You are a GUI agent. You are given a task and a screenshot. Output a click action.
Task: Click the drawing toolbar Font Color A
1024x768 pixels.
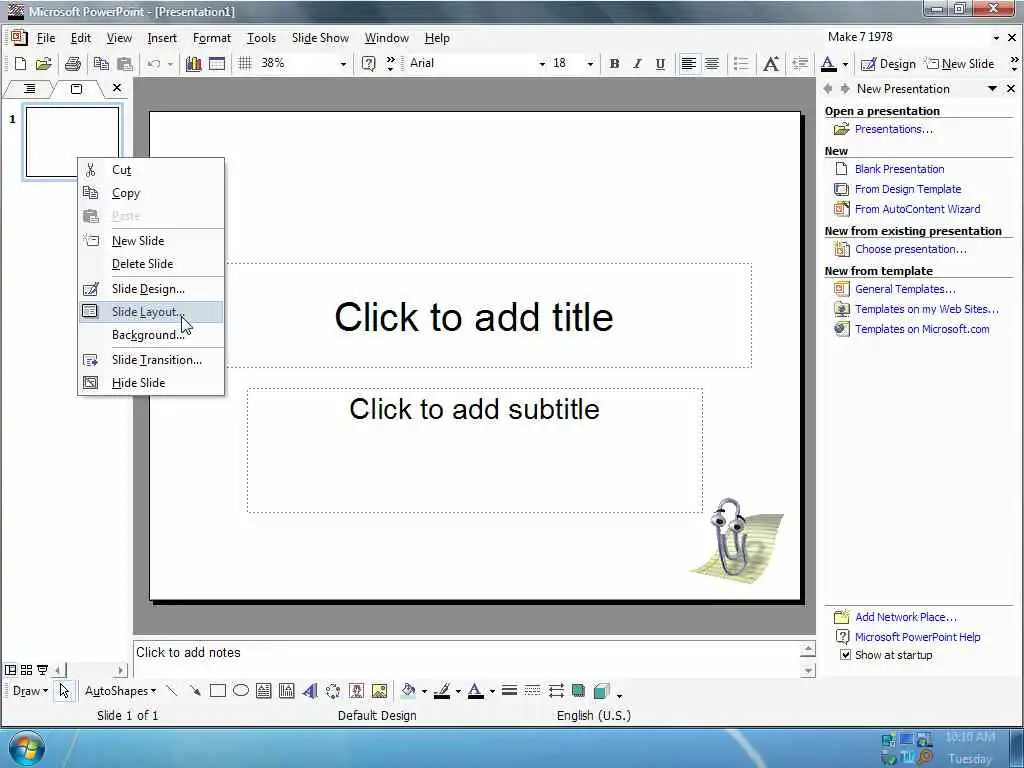(x=475, y=691)
